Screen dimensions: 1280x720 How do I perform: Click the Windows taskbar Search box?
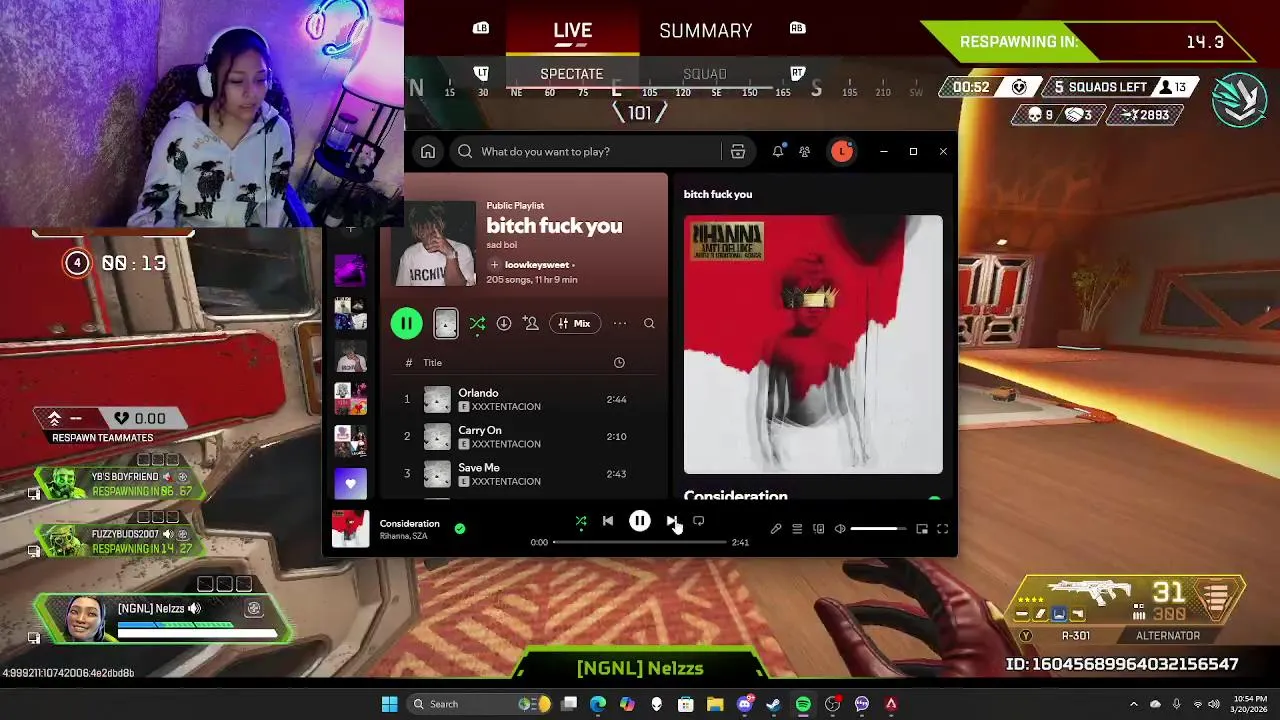click(x=479, y=704)
